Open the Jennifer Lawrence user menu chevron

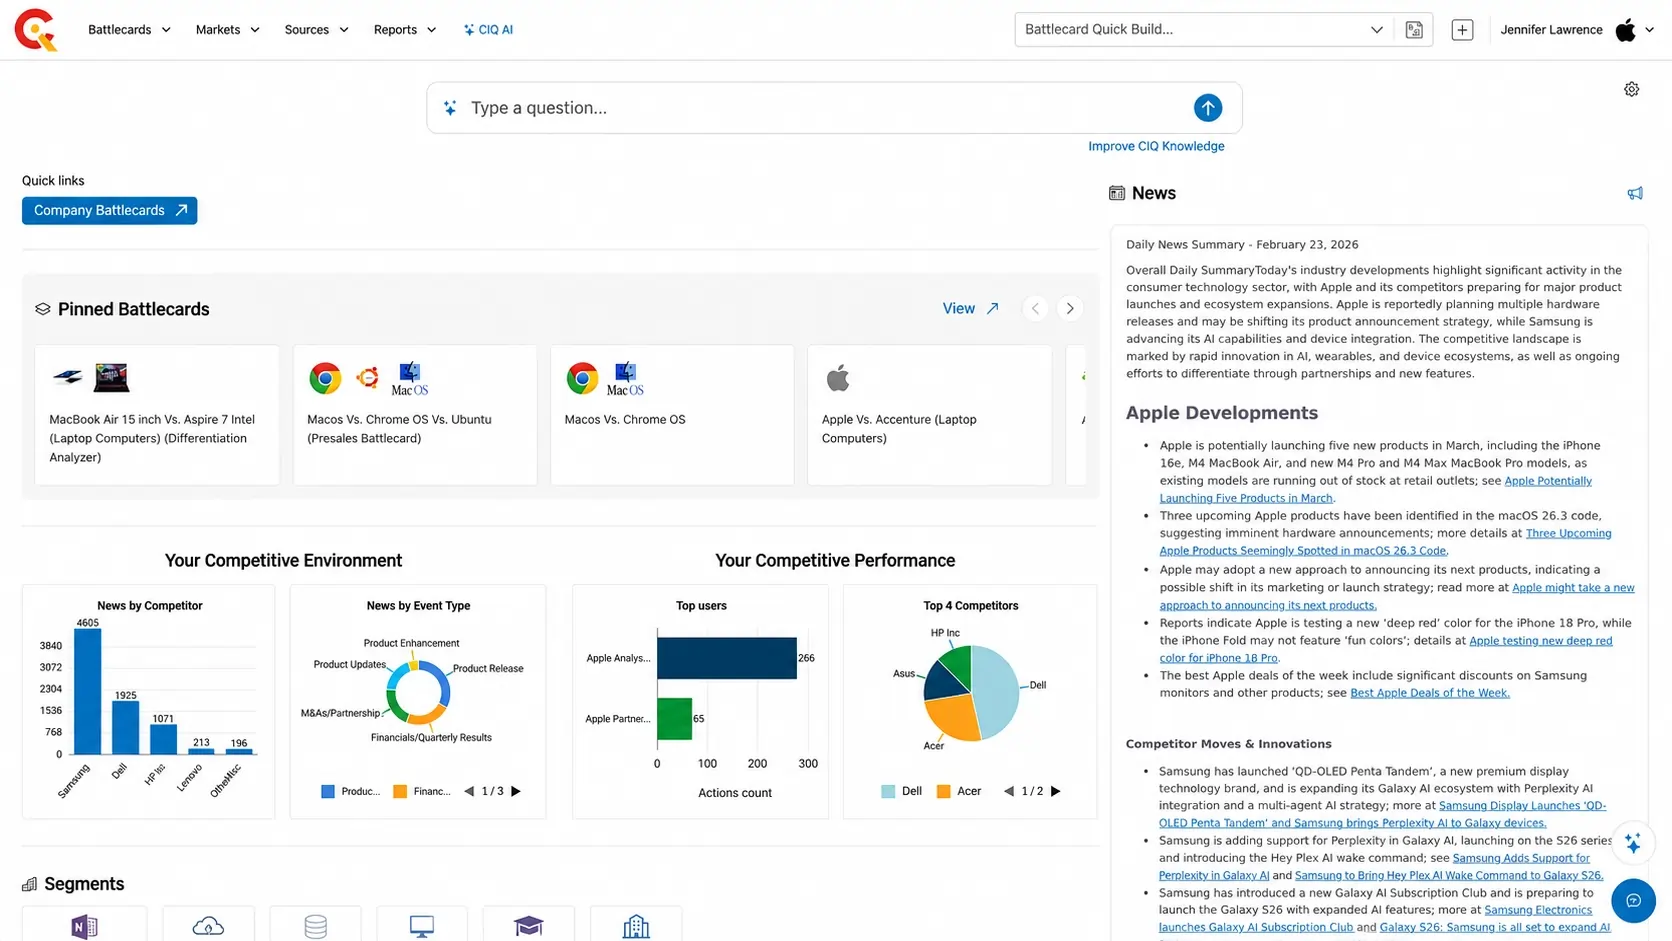(x=1649, y=30)
